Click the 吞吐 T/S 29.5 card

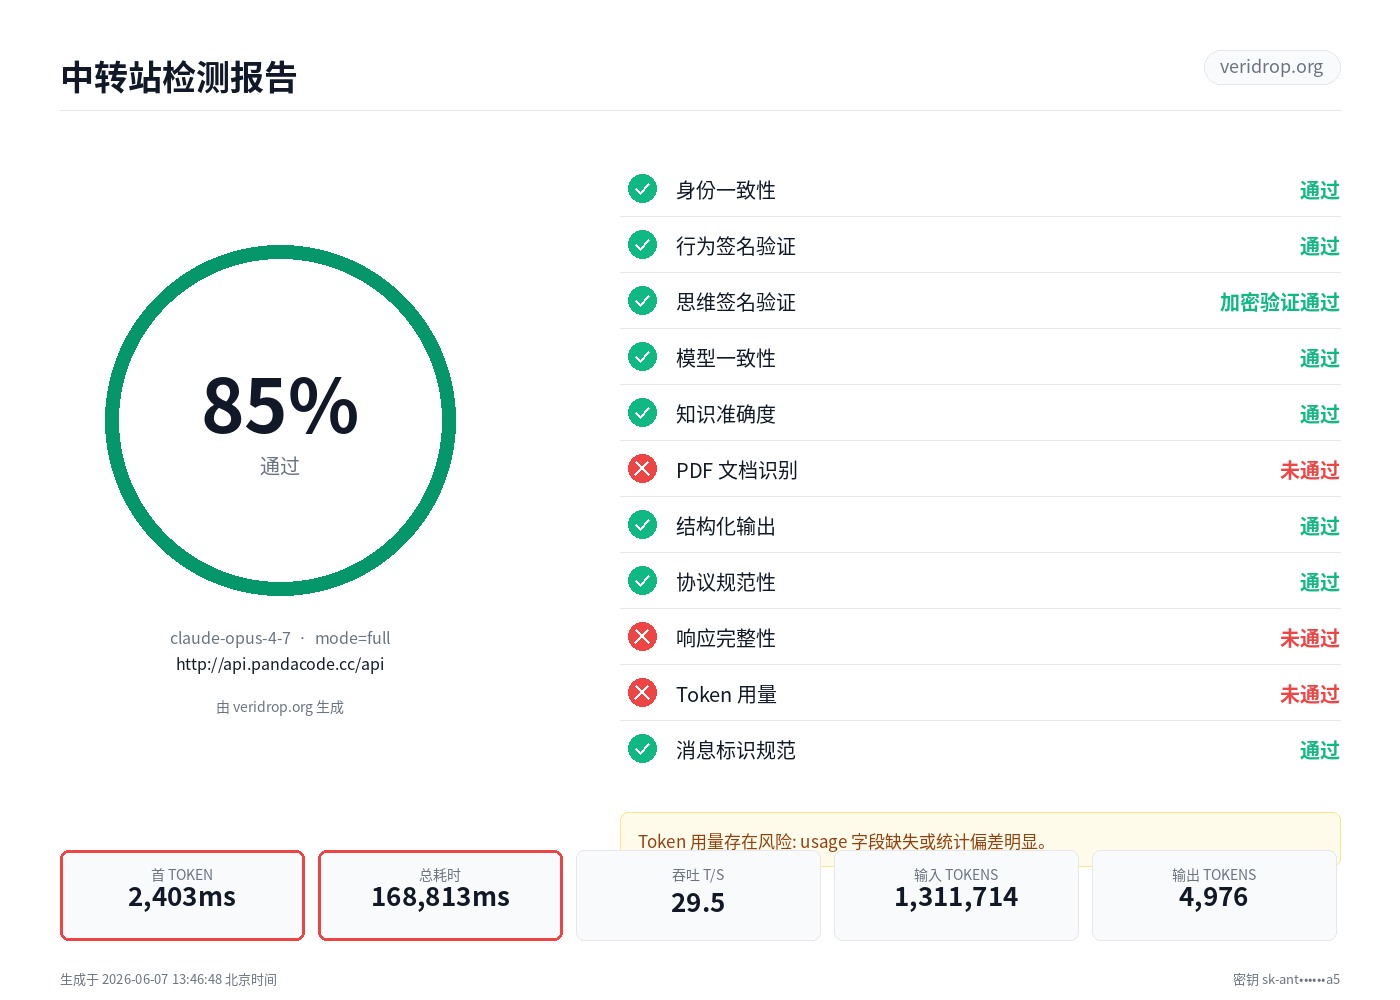[x=698, y=895]
